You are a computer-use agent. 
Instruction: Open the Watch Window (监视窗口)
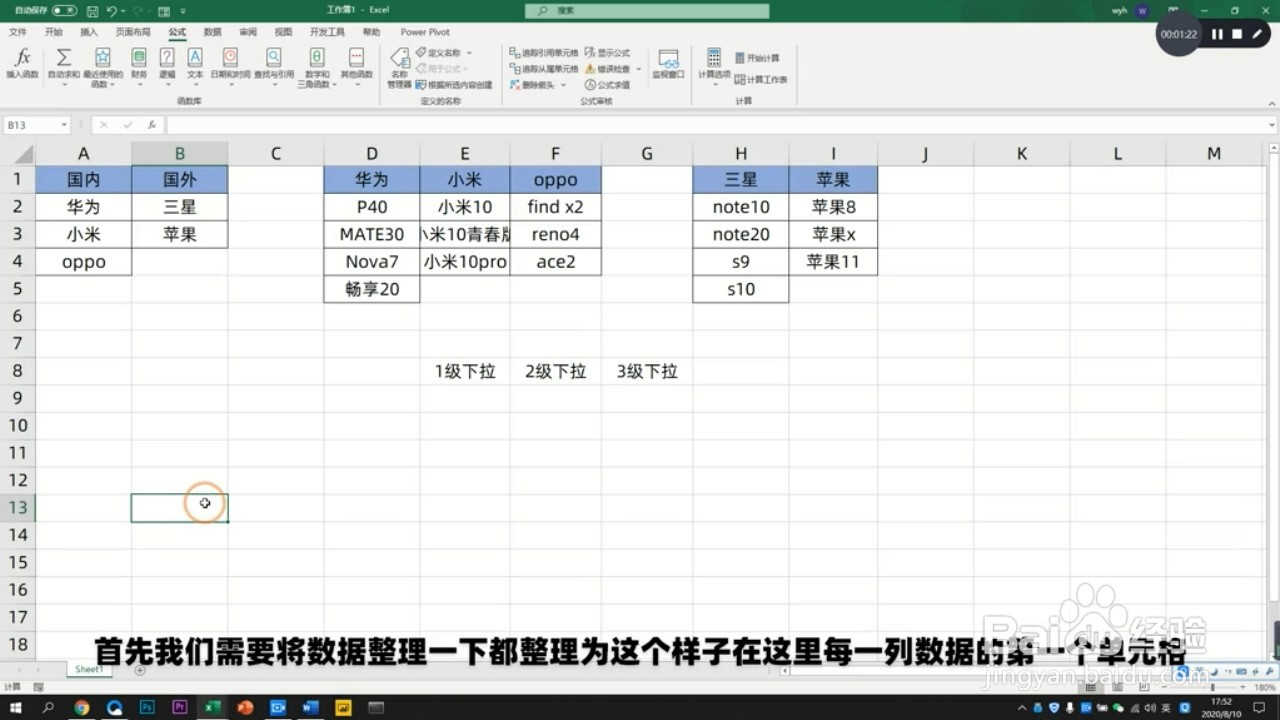[668, 65]
